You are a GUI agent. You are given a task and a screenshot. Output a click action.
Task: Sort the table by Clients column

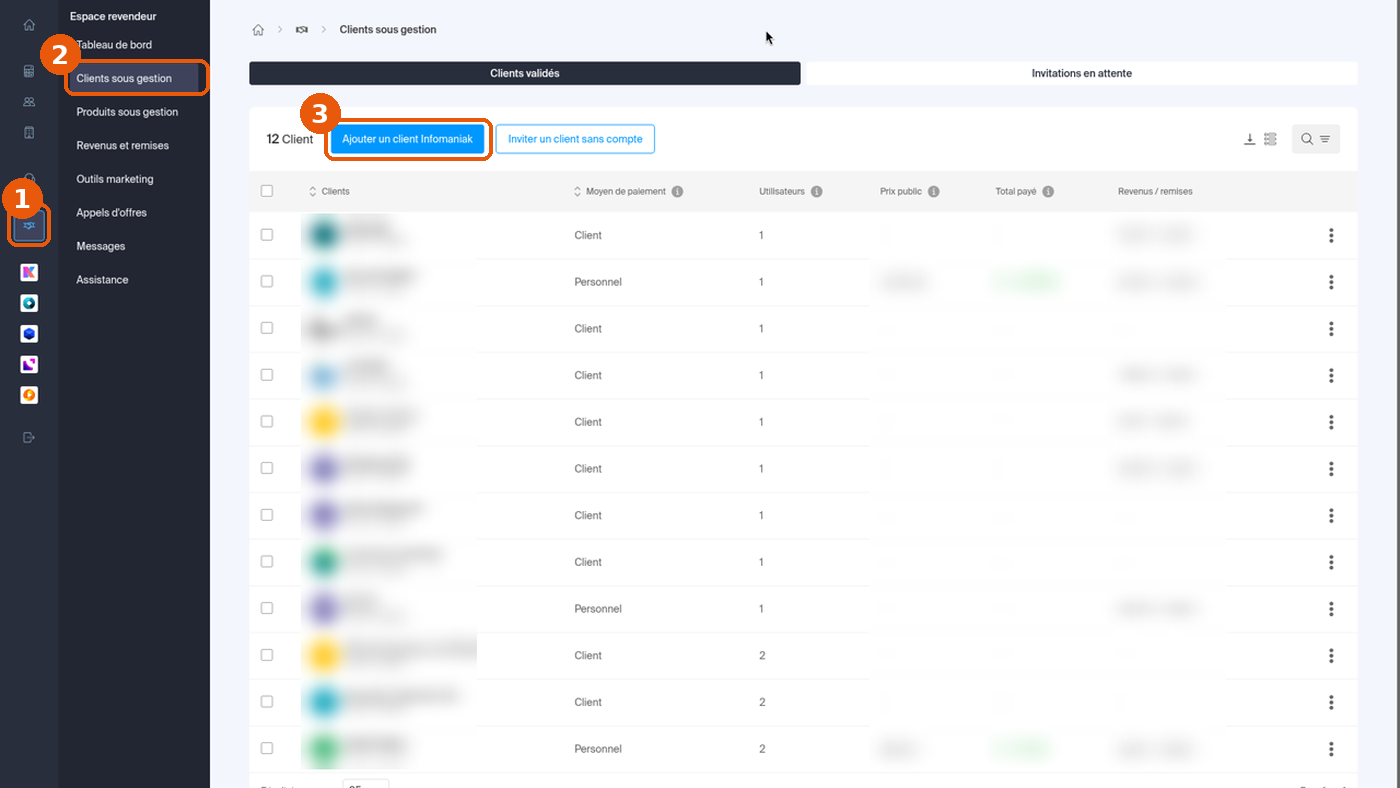[x=329, y=191]
